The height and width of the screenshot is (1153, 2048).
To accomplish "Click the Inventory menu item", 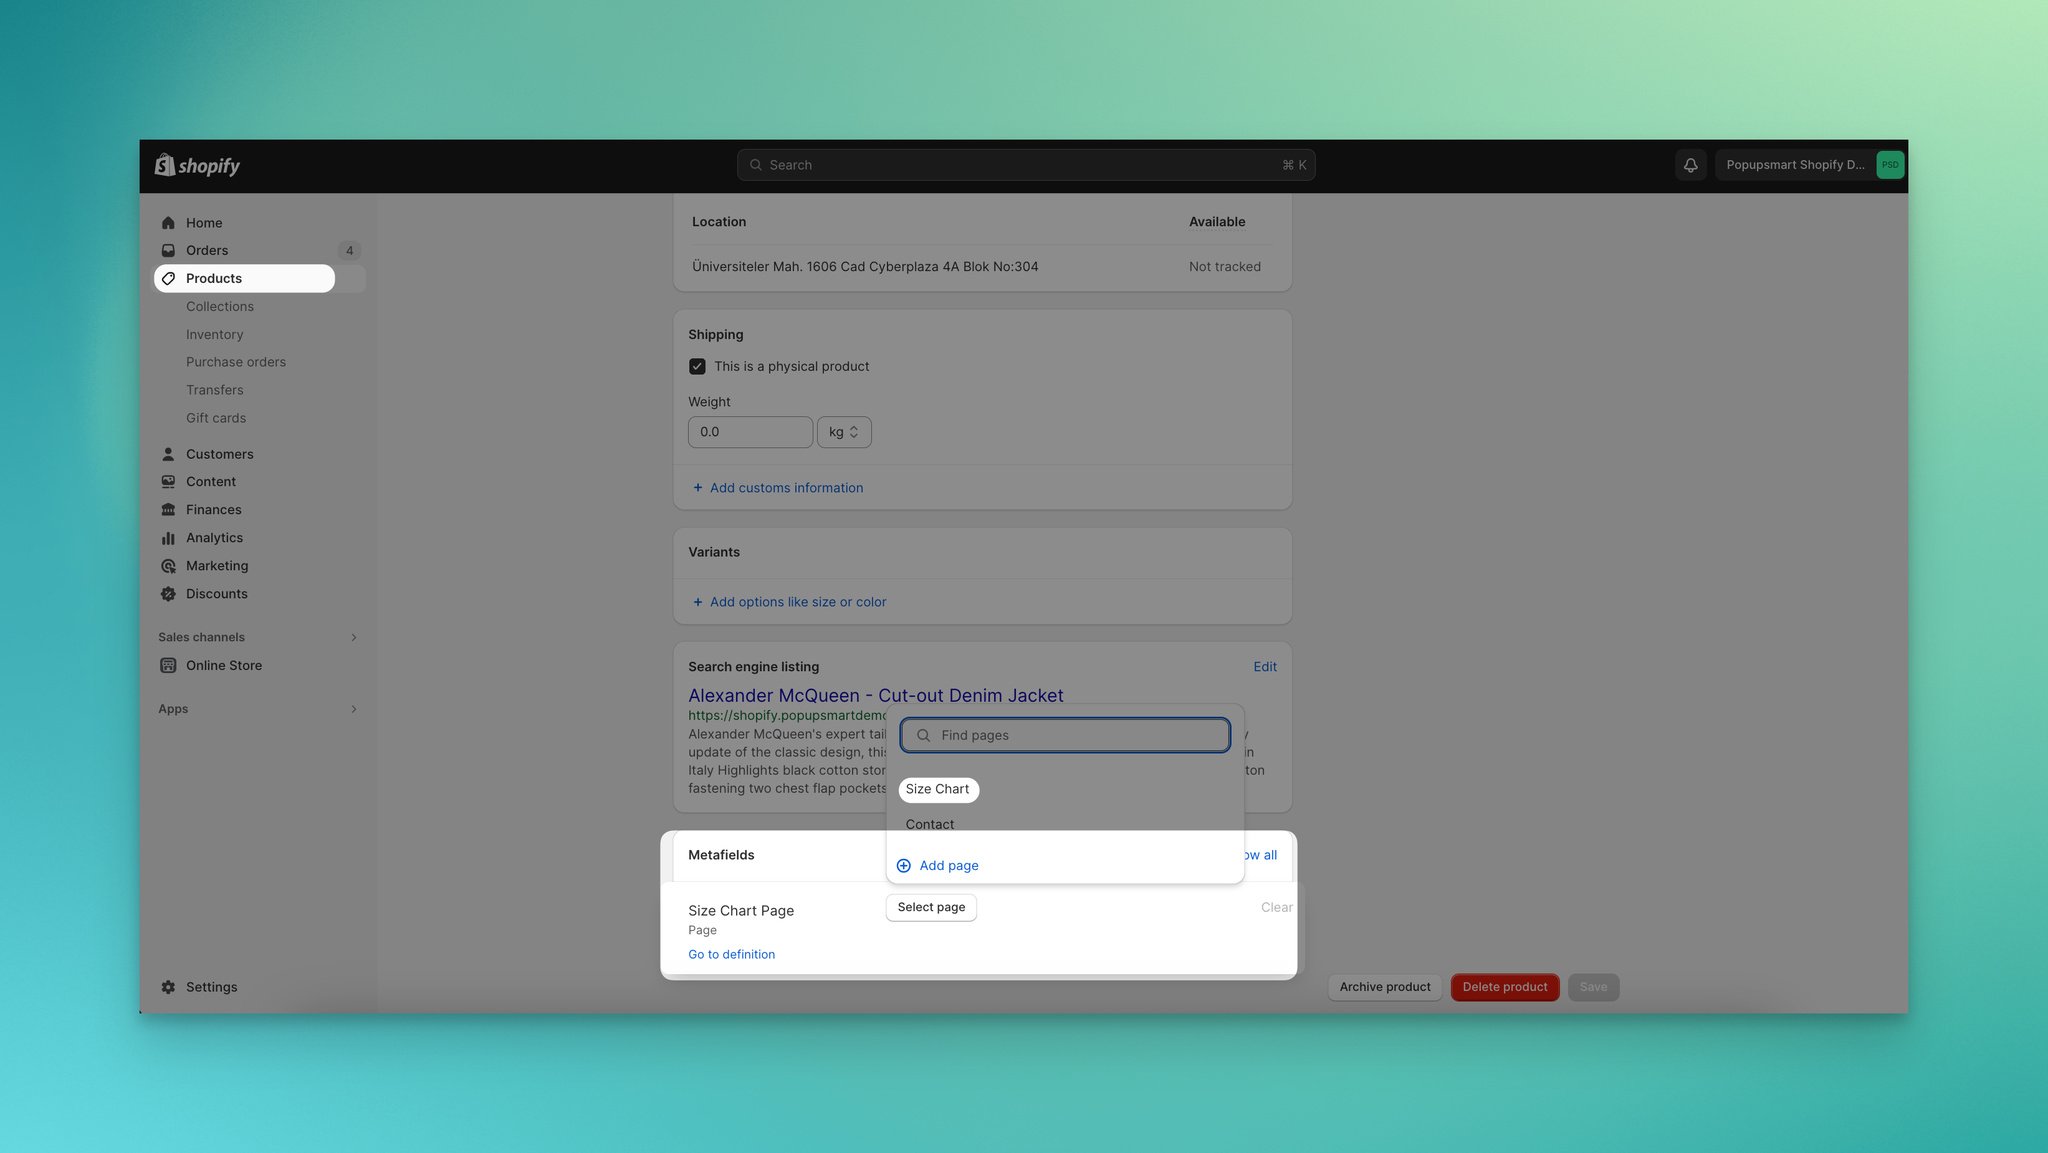I will [214, 335].
